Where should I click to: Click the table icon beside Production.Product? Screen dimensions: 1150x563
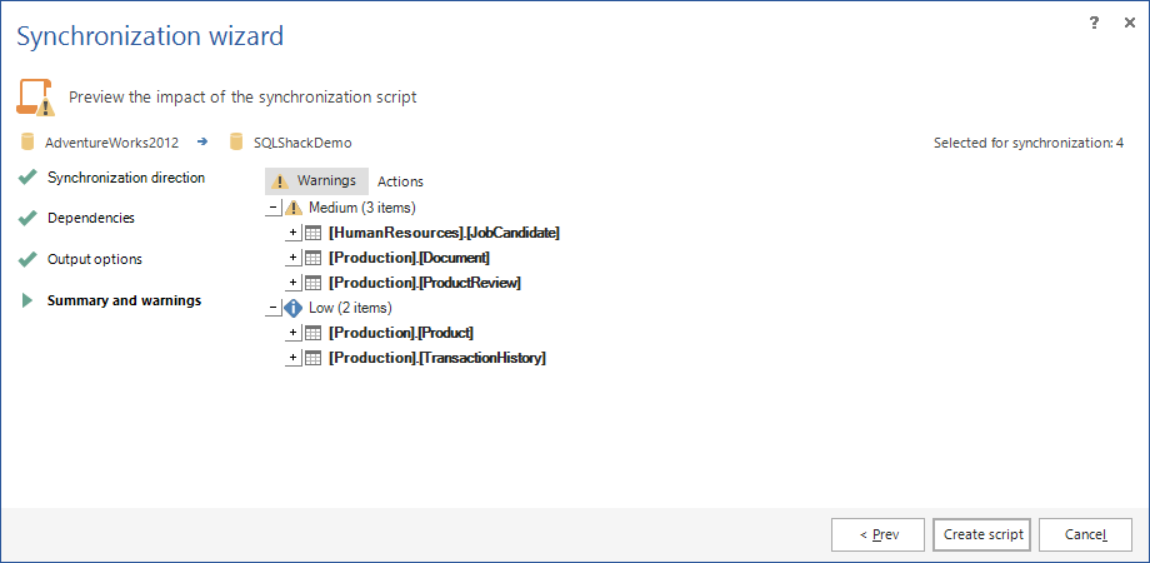tap(313, 333)
